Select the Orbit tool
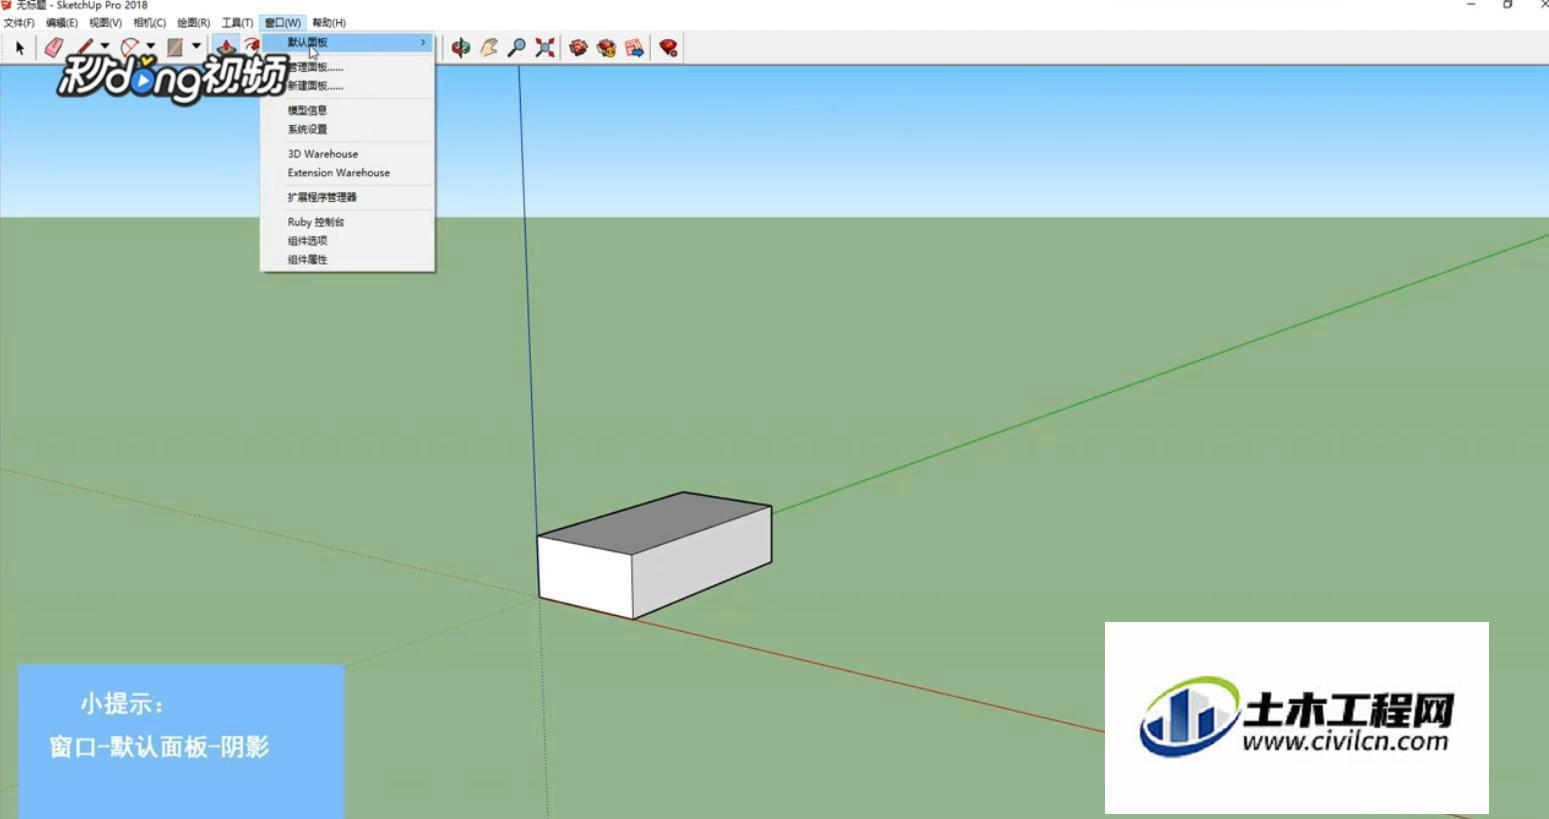 coord(460,47)
